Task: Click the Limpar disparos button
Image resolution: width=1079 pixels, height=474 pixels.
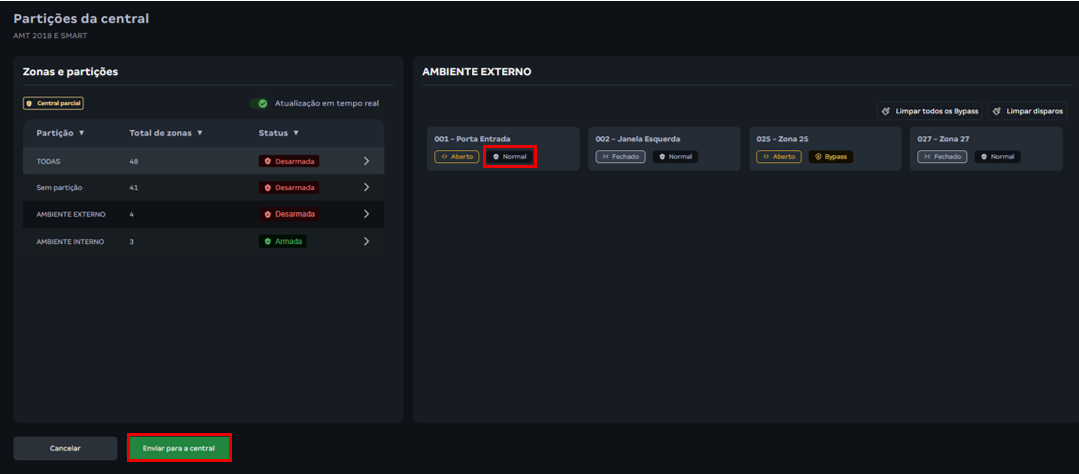Action: [x=1028, y=111]
